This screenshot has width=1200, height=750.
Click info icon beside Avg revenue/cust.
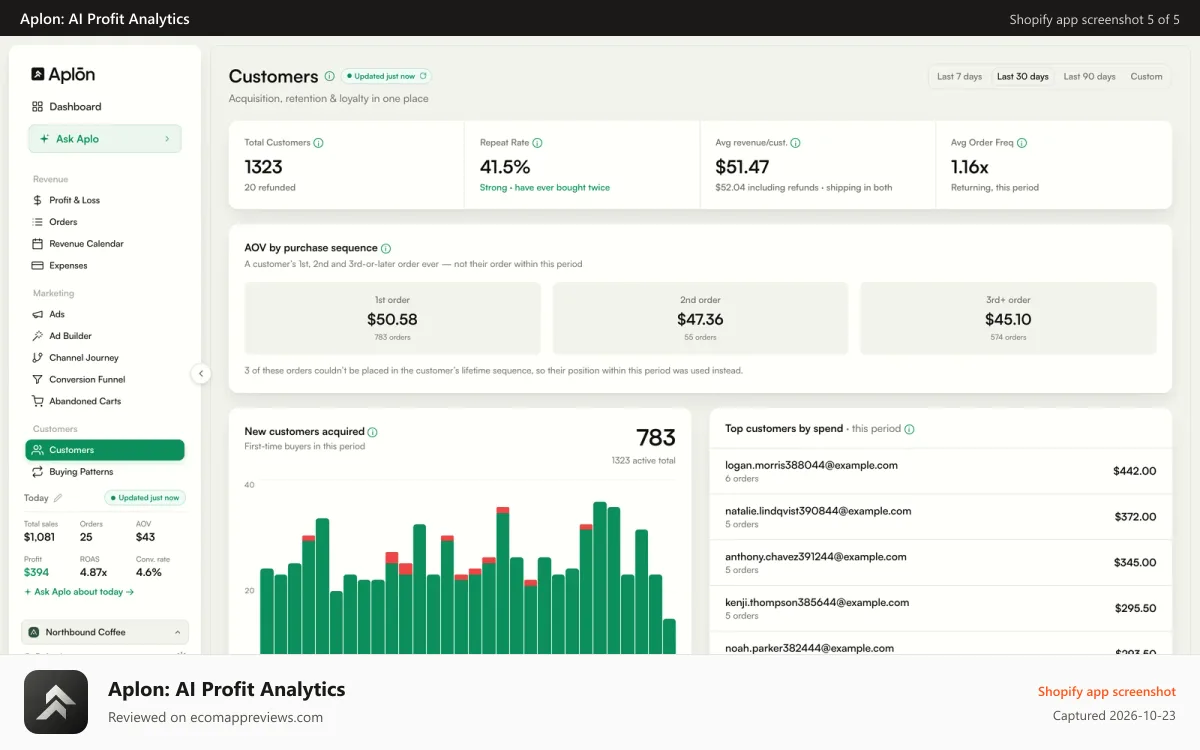(x=795, y=143)
